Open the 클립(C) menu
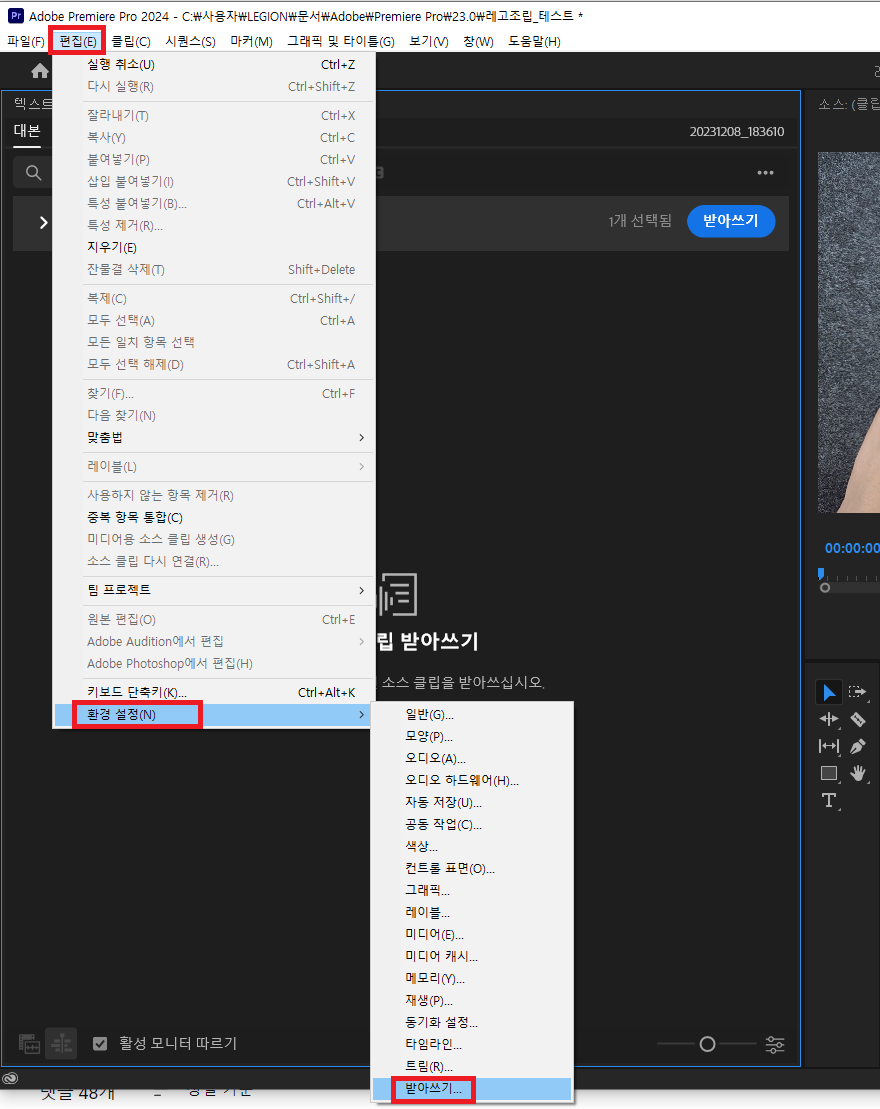Screen dimensions: 880x1109 (131, 41)
